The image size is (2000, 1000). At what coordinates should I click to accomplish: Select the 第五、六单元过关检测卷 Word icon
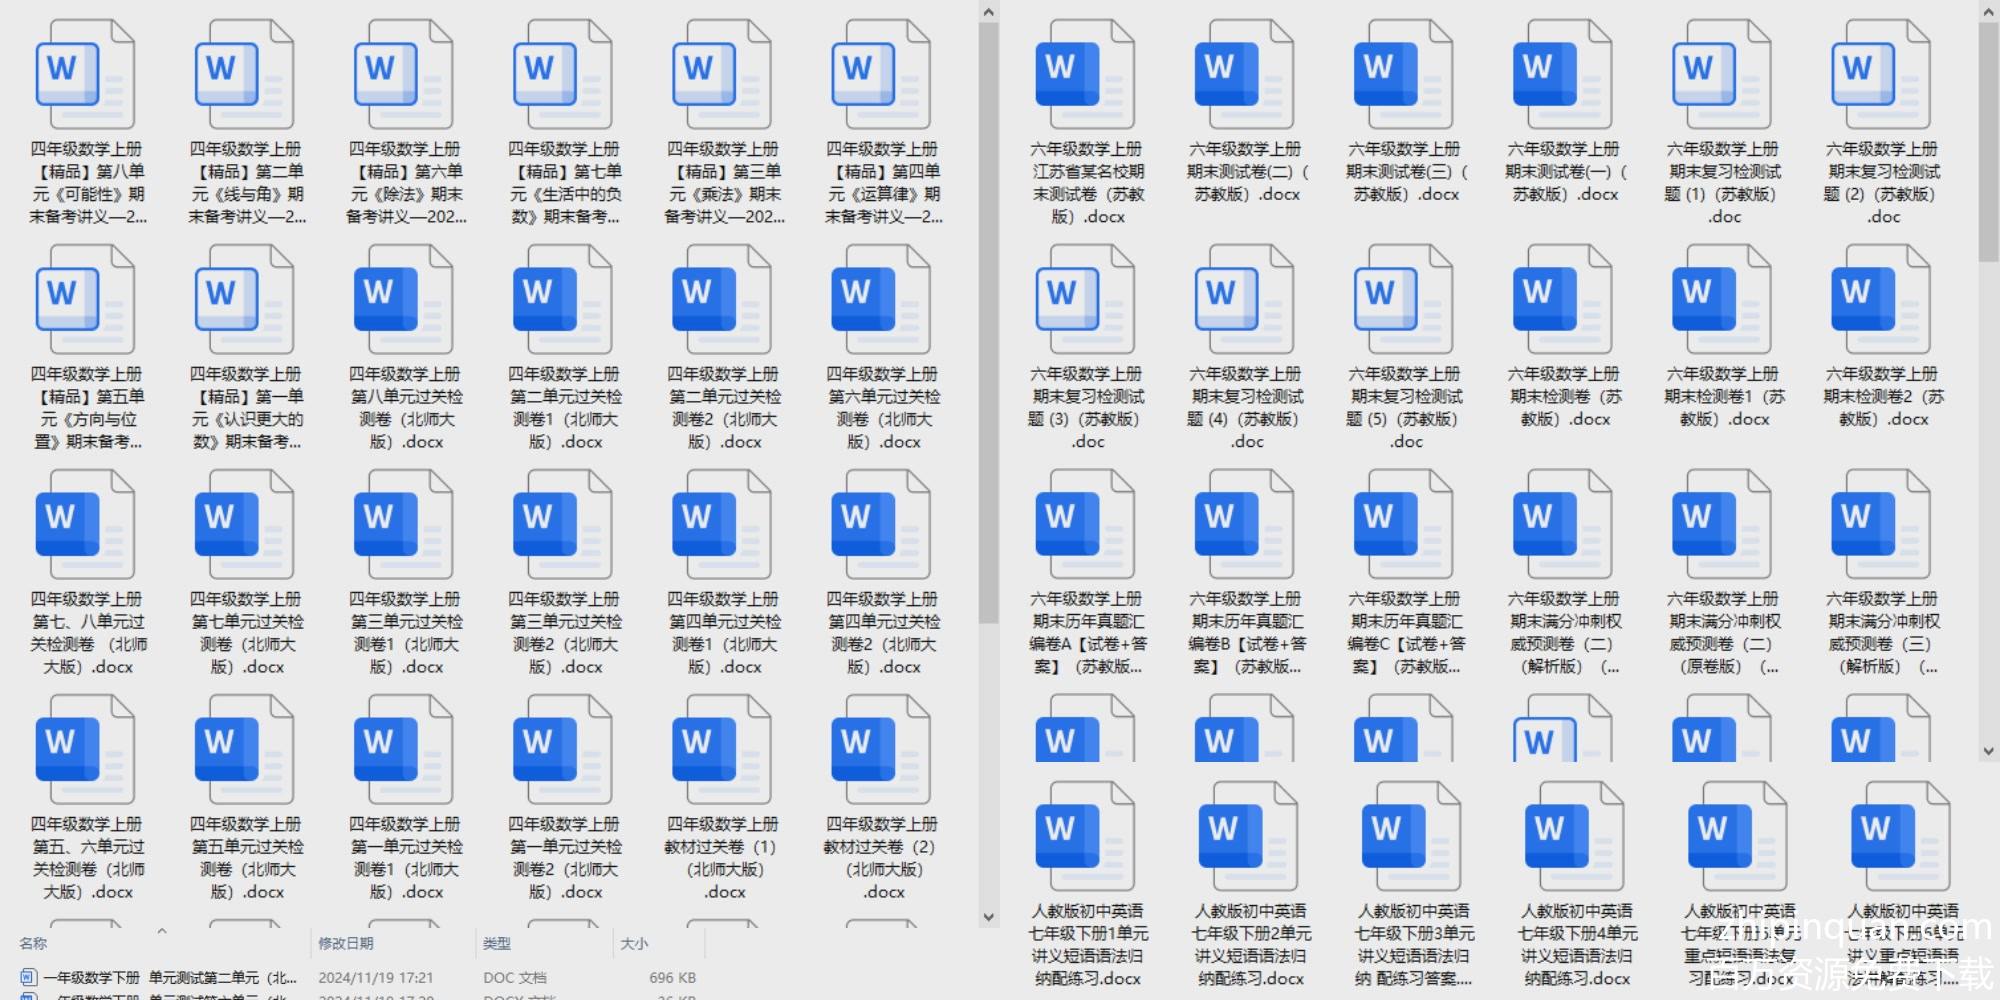pos(85,750)
